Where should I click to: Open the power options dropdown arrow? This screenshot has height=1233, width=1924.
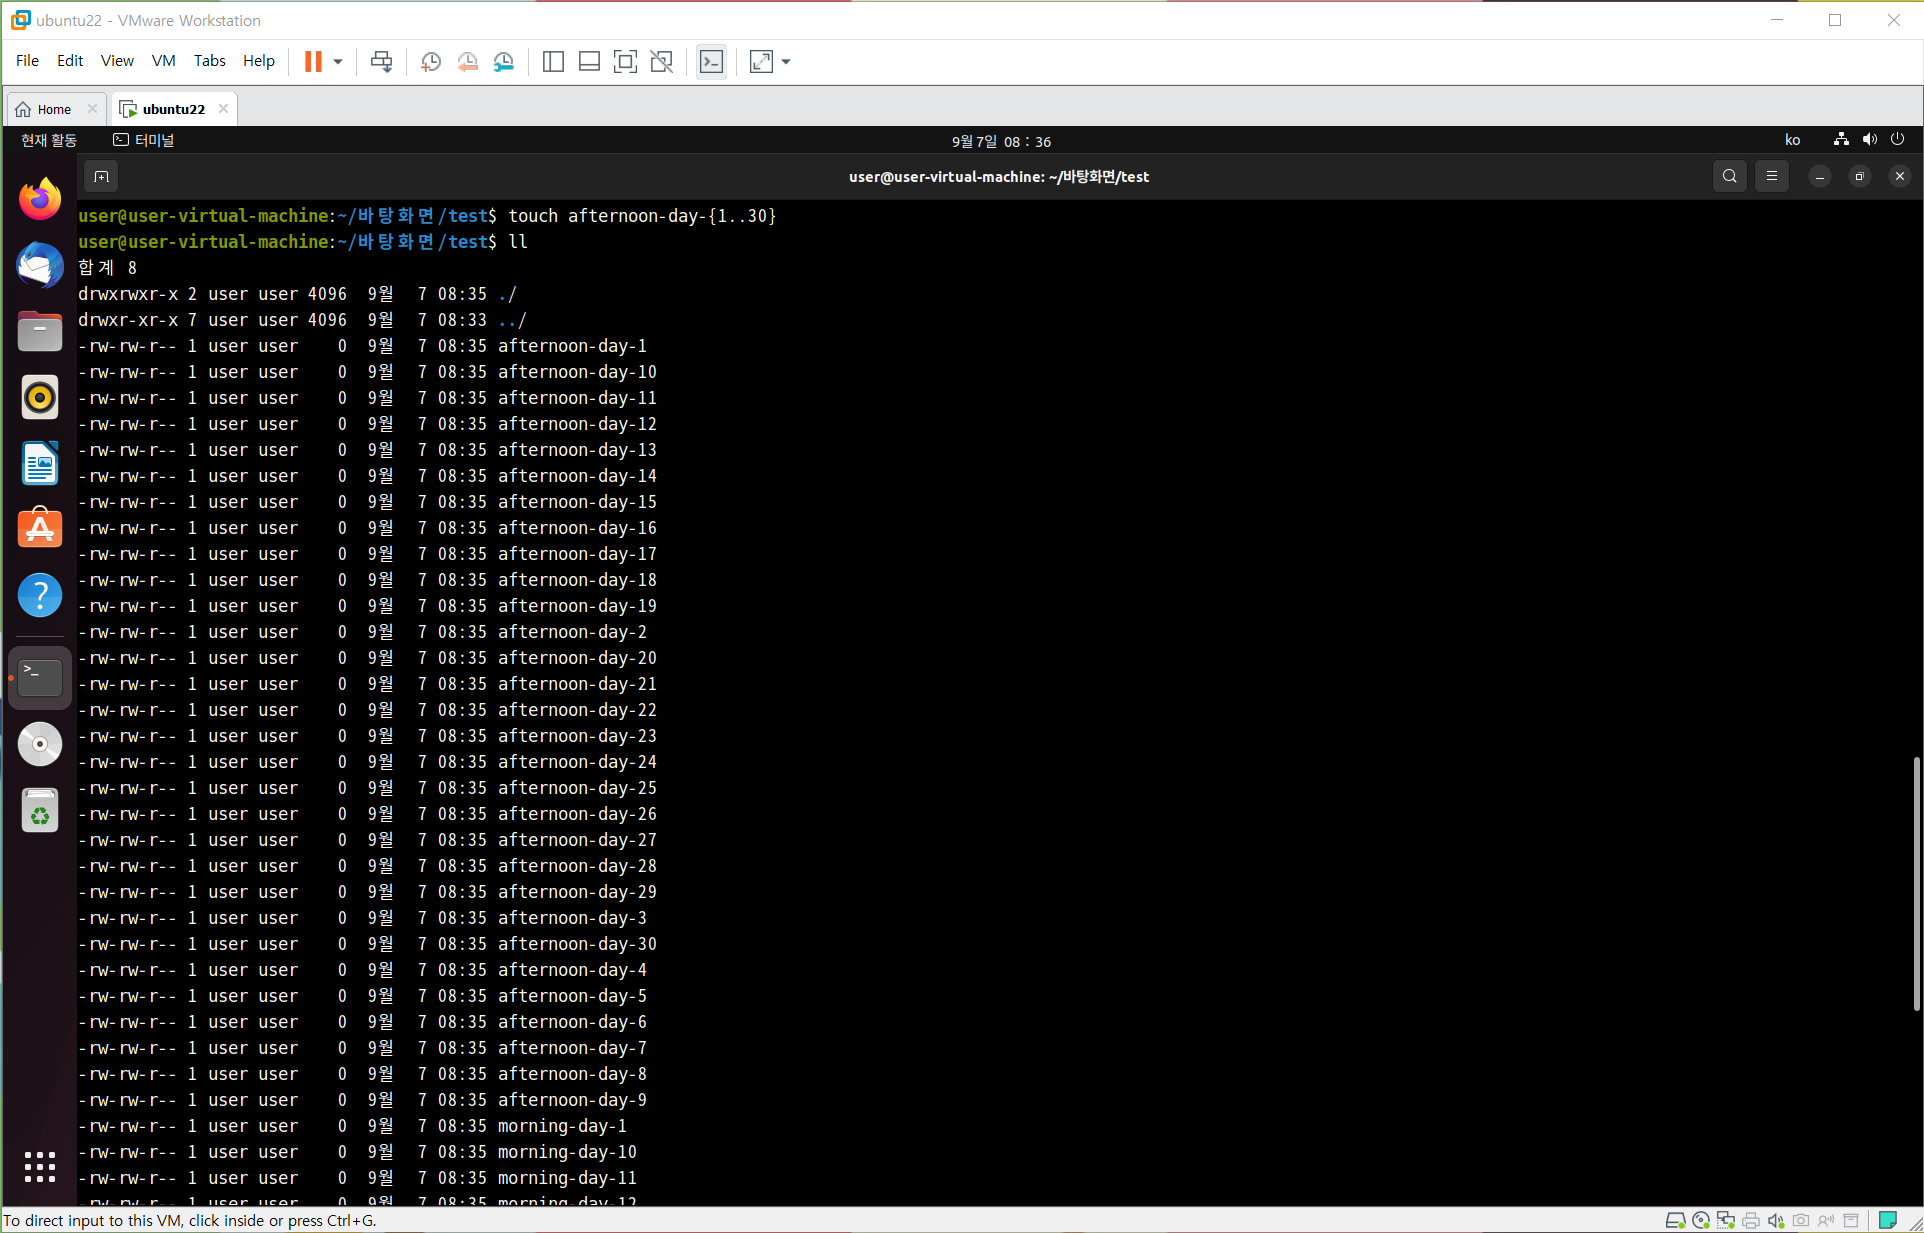tap(338, 62)
